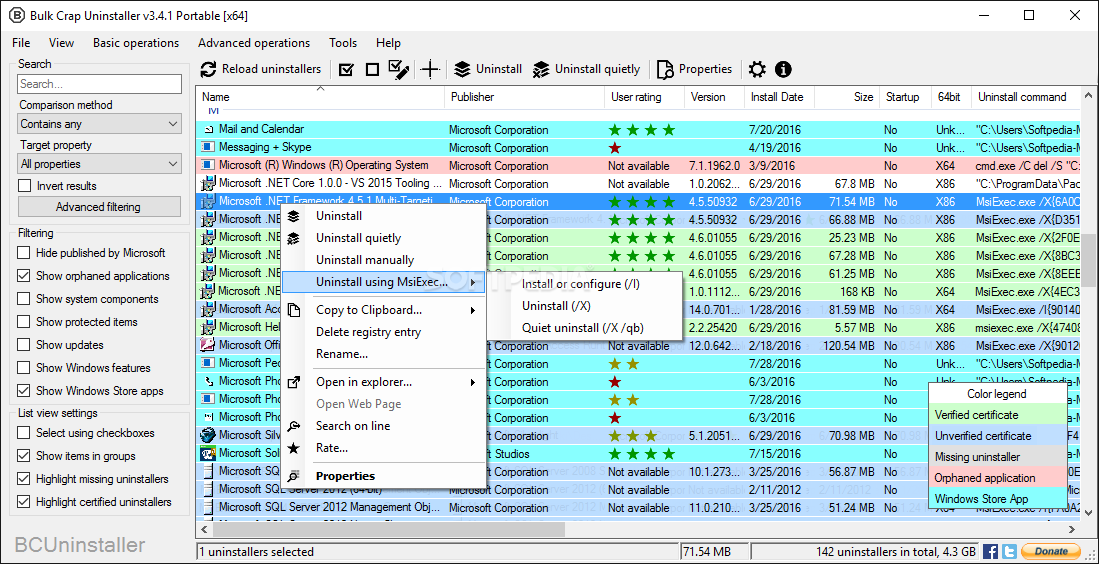Open settings via the gear toolbar icon
The width and height of the screenshot is (1099, 564).
757,69
